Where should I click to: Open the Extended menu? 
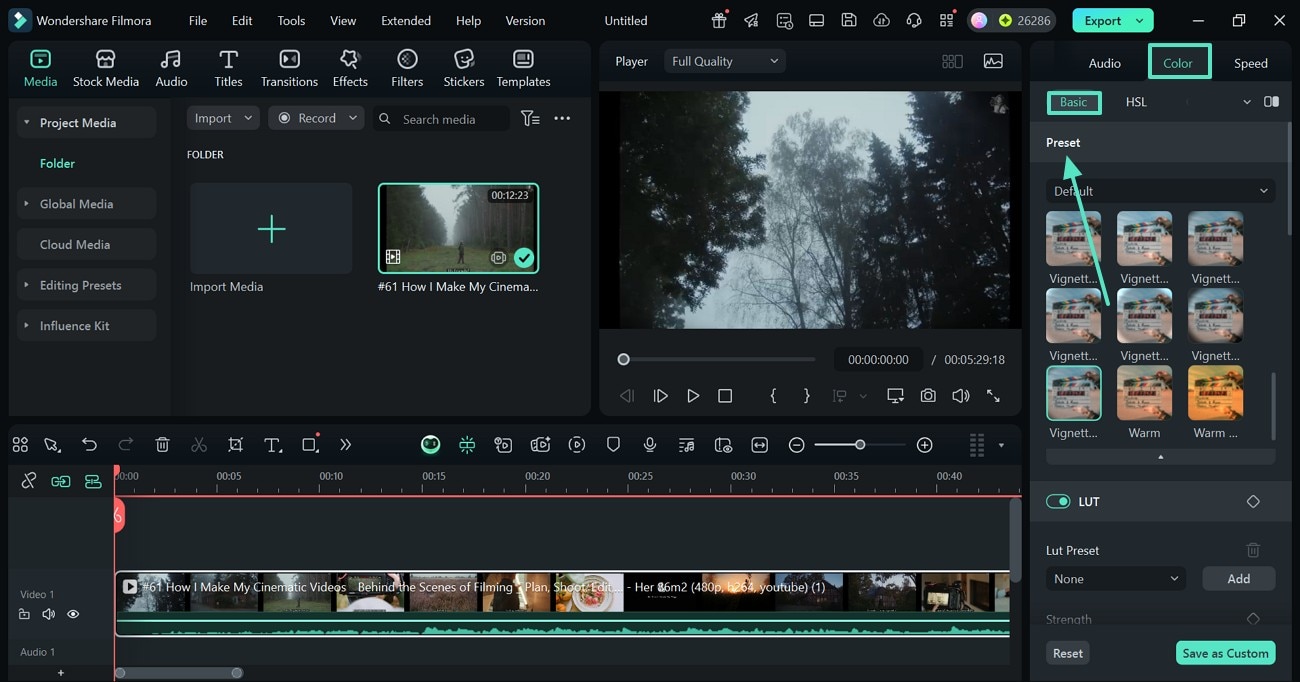pyautogui.click(x=406, y=20)
